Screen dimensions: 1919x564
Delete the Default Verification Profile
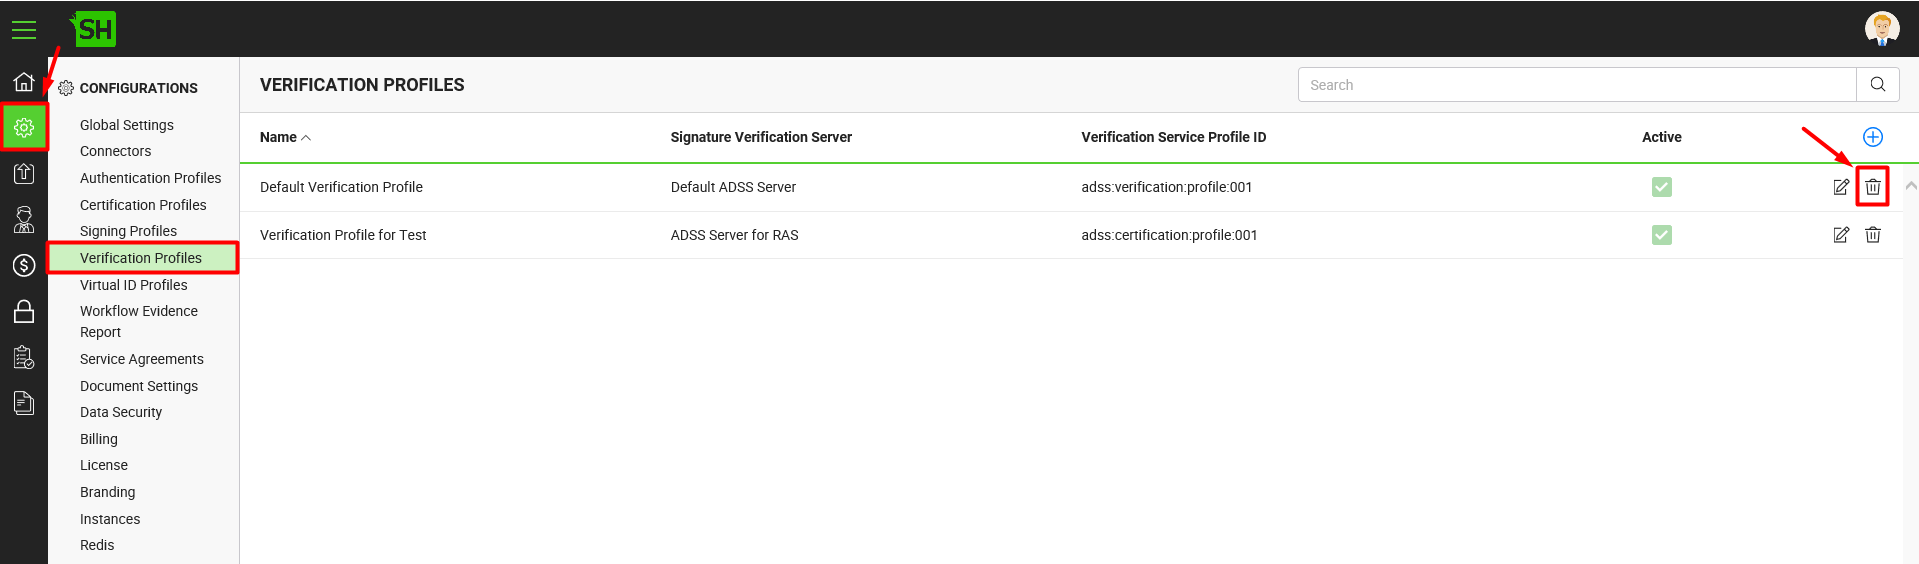(x=1873, y=187)
